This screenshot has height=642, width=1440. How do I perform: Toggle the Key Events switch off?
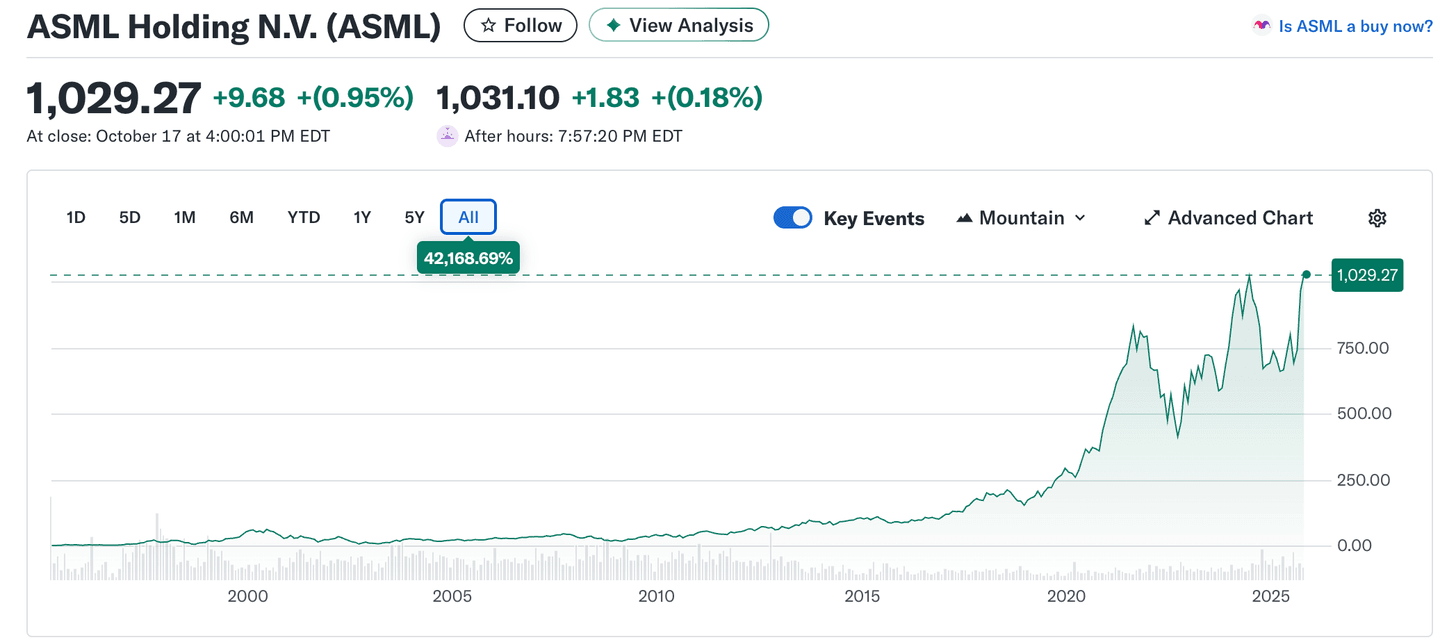pos(793,218)
